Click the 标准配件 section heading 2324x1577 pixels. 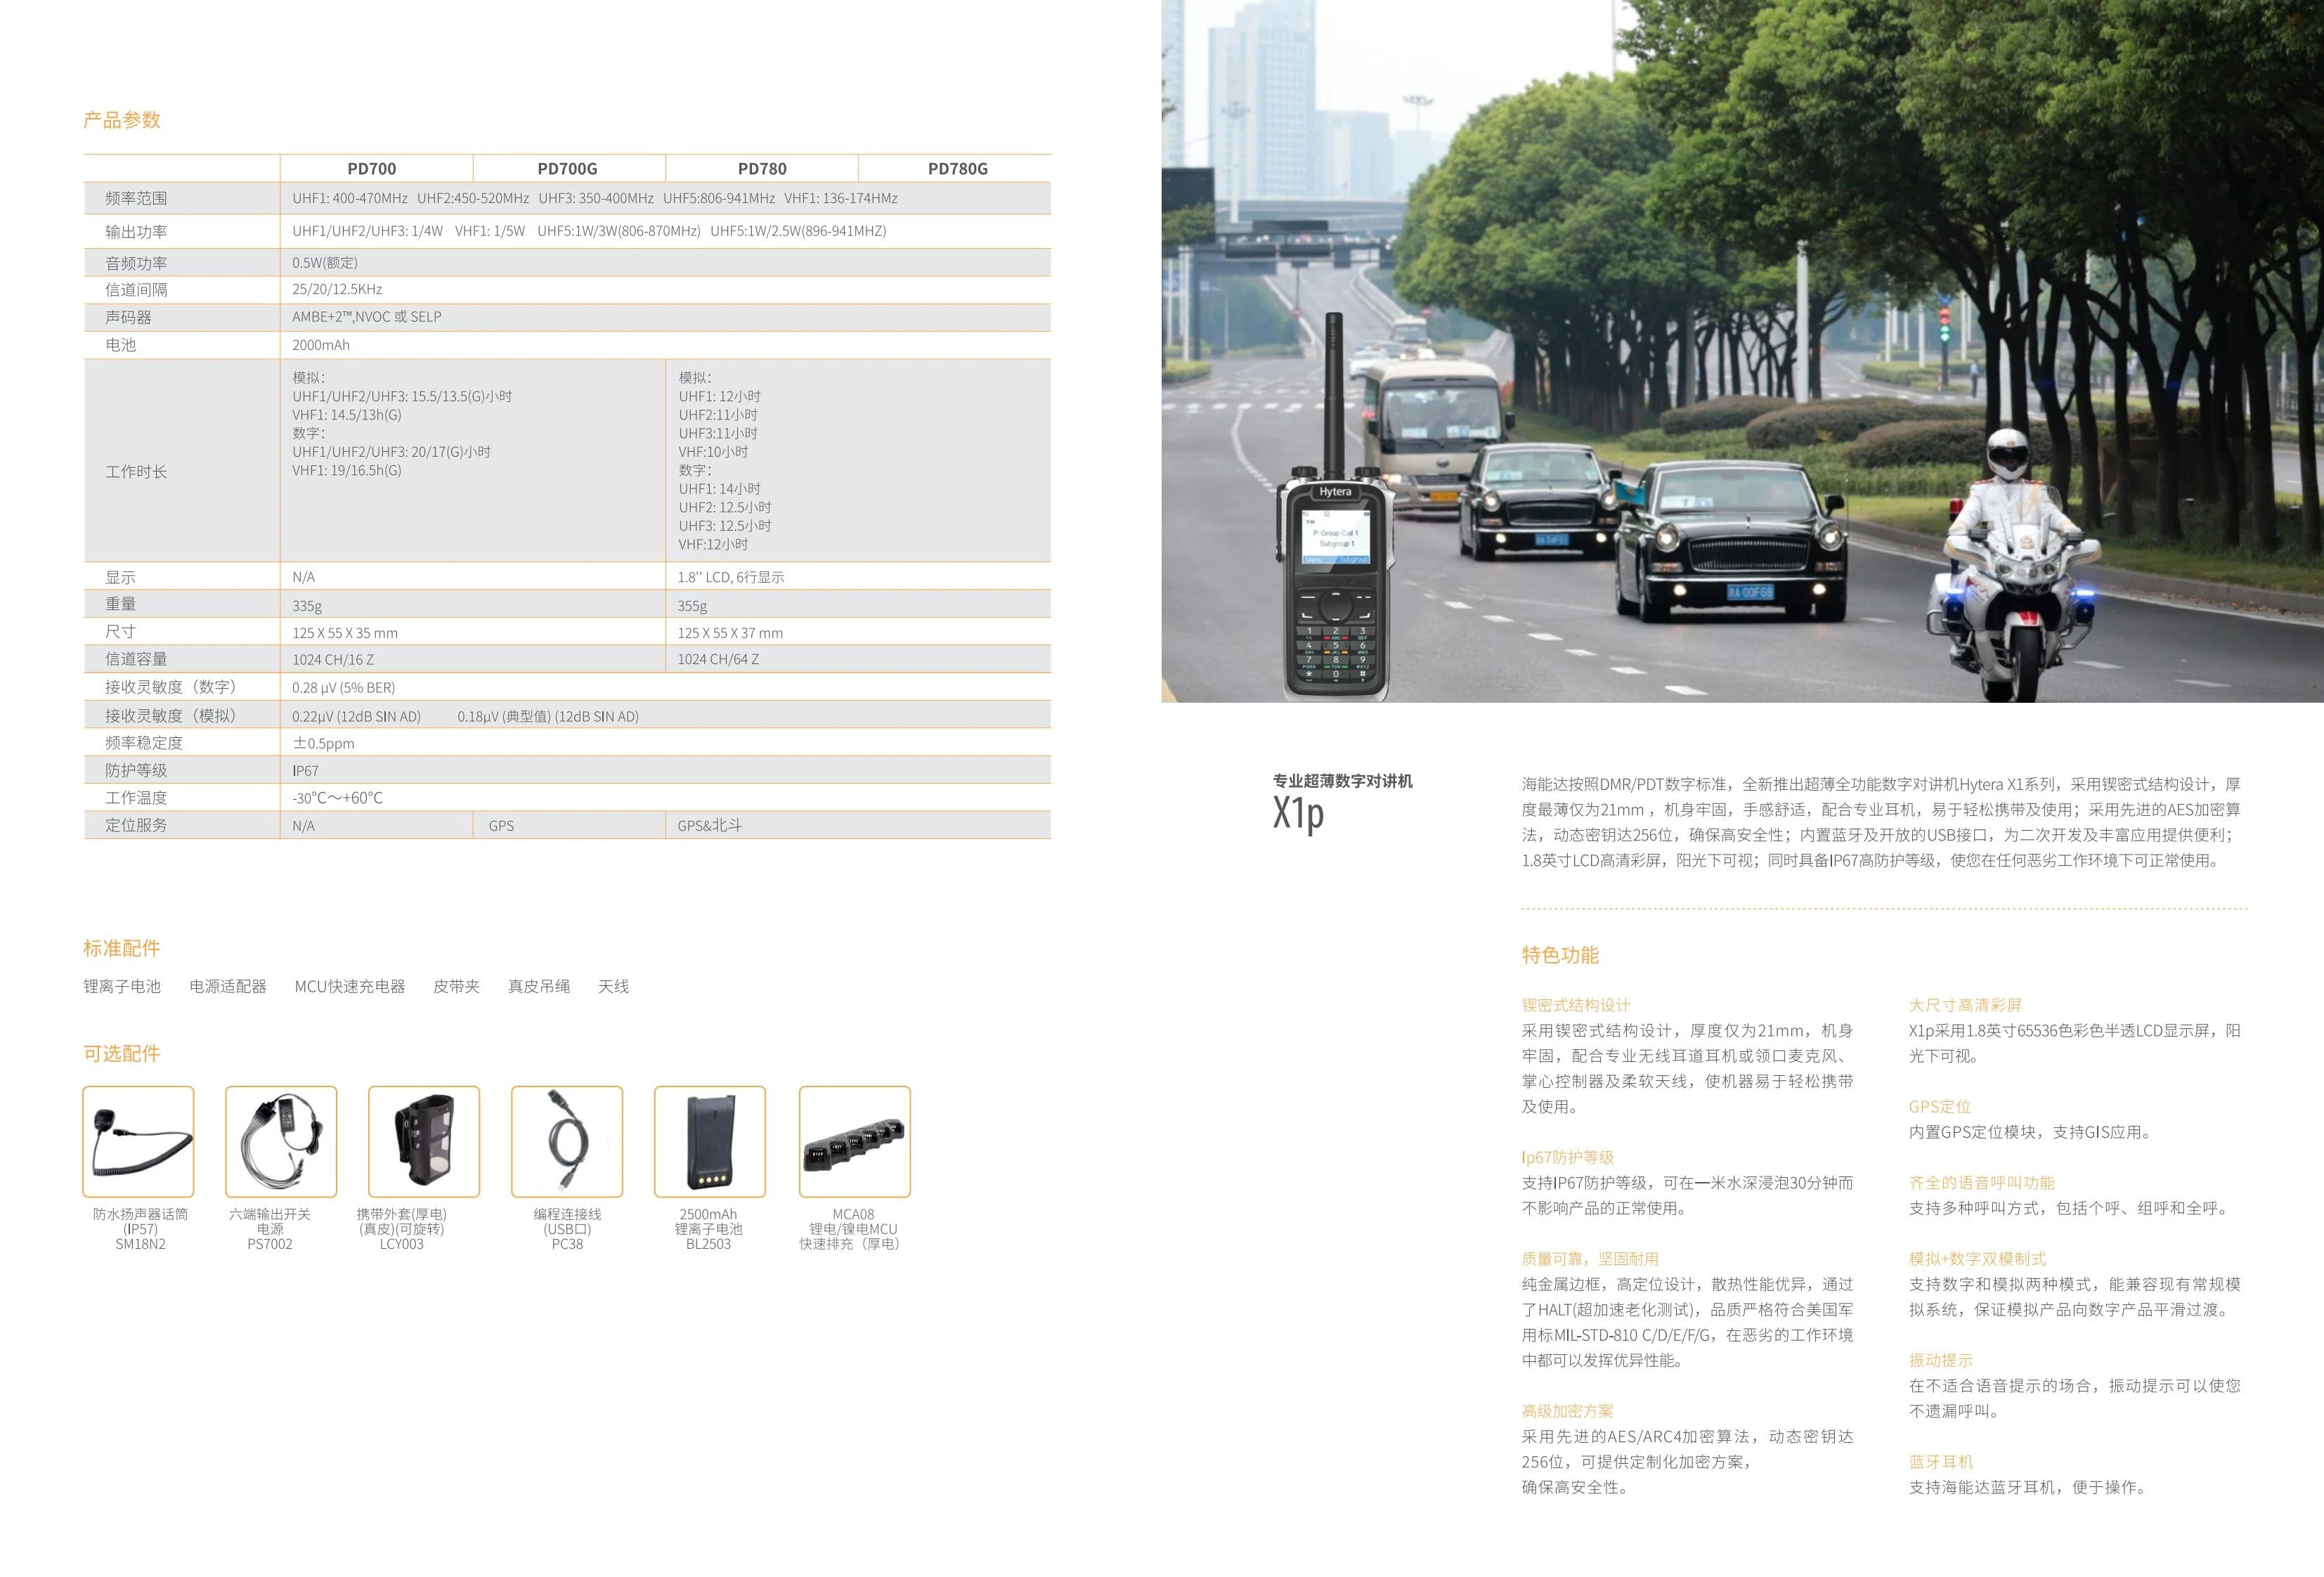point(122,948)
